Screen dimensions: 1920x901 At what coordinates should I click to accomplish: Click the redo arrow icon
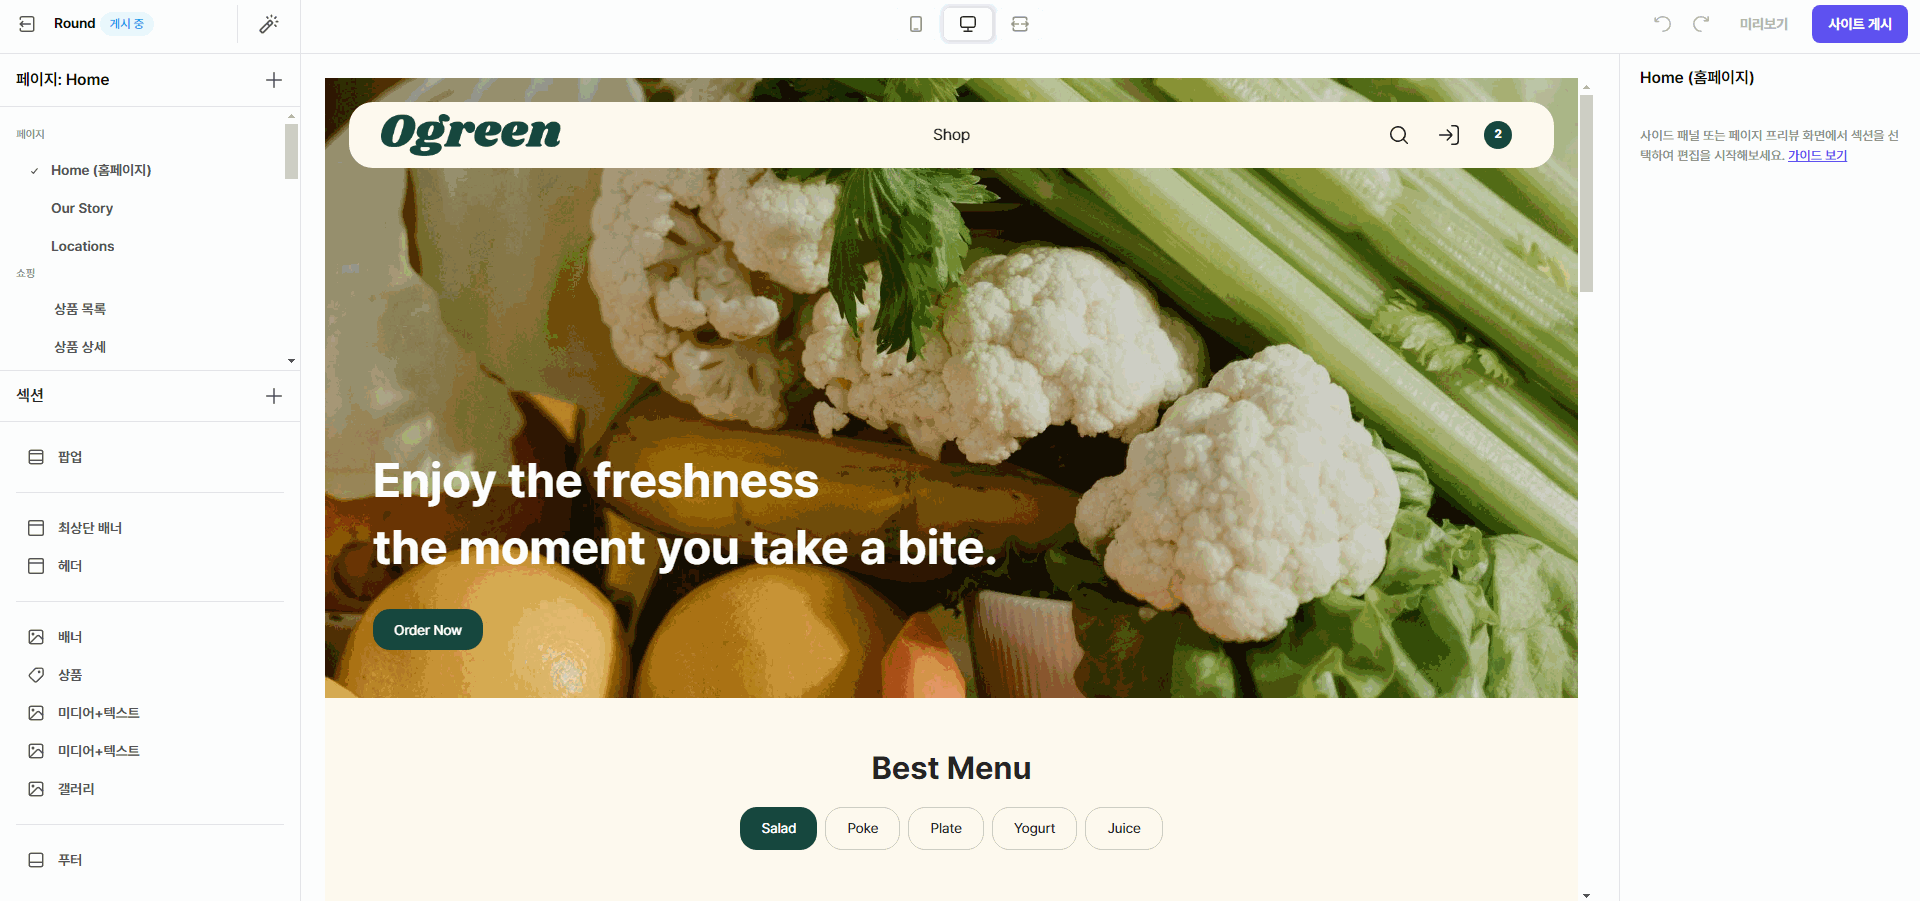1701,23
